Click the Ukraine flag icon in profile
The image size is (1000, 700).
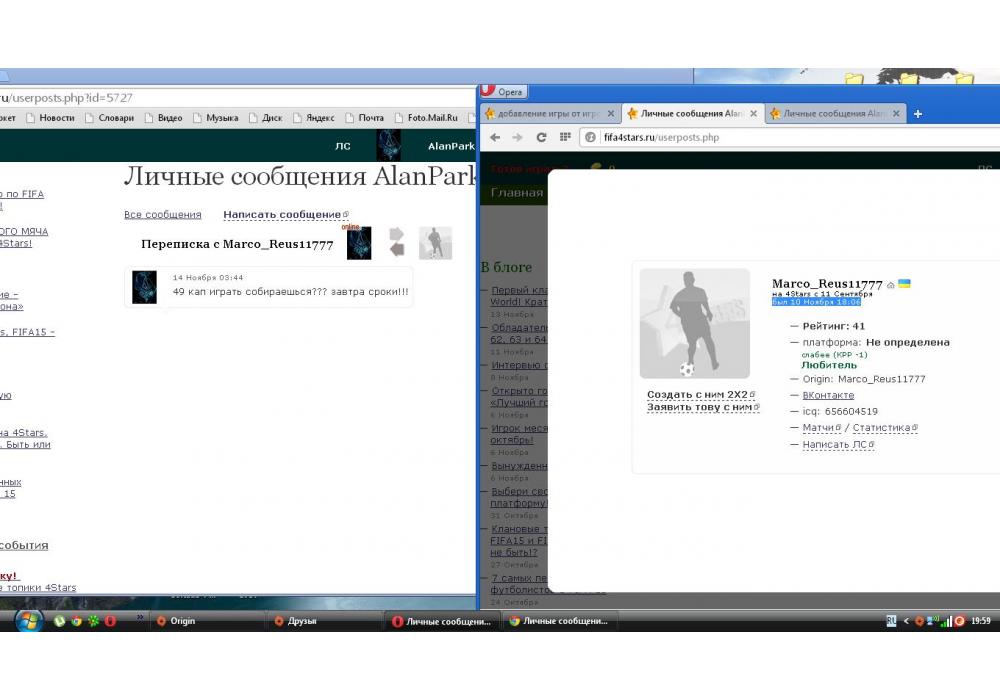904,284
